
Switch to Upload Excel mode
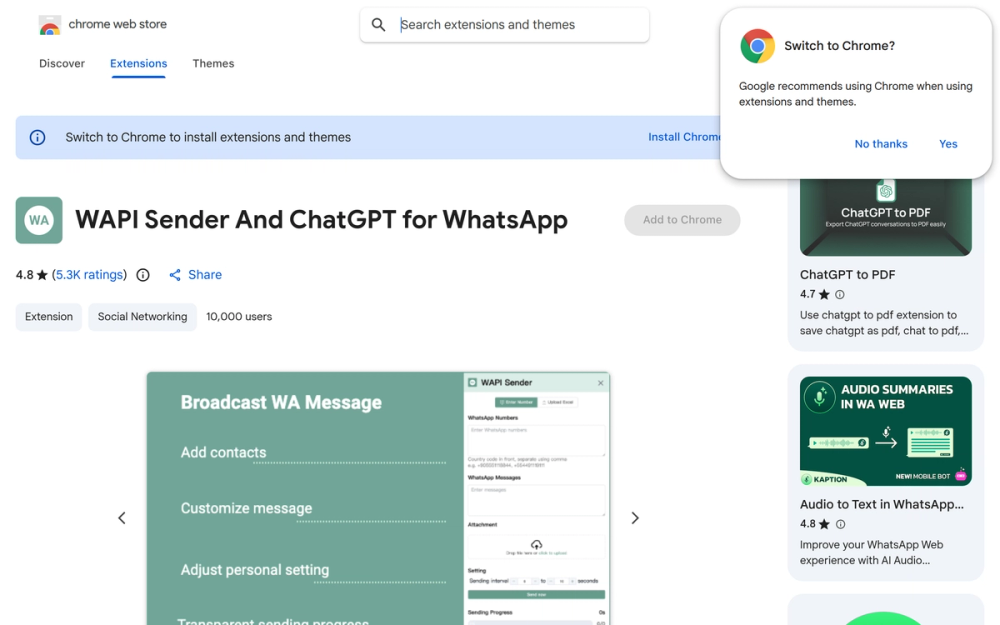[558, 400]
